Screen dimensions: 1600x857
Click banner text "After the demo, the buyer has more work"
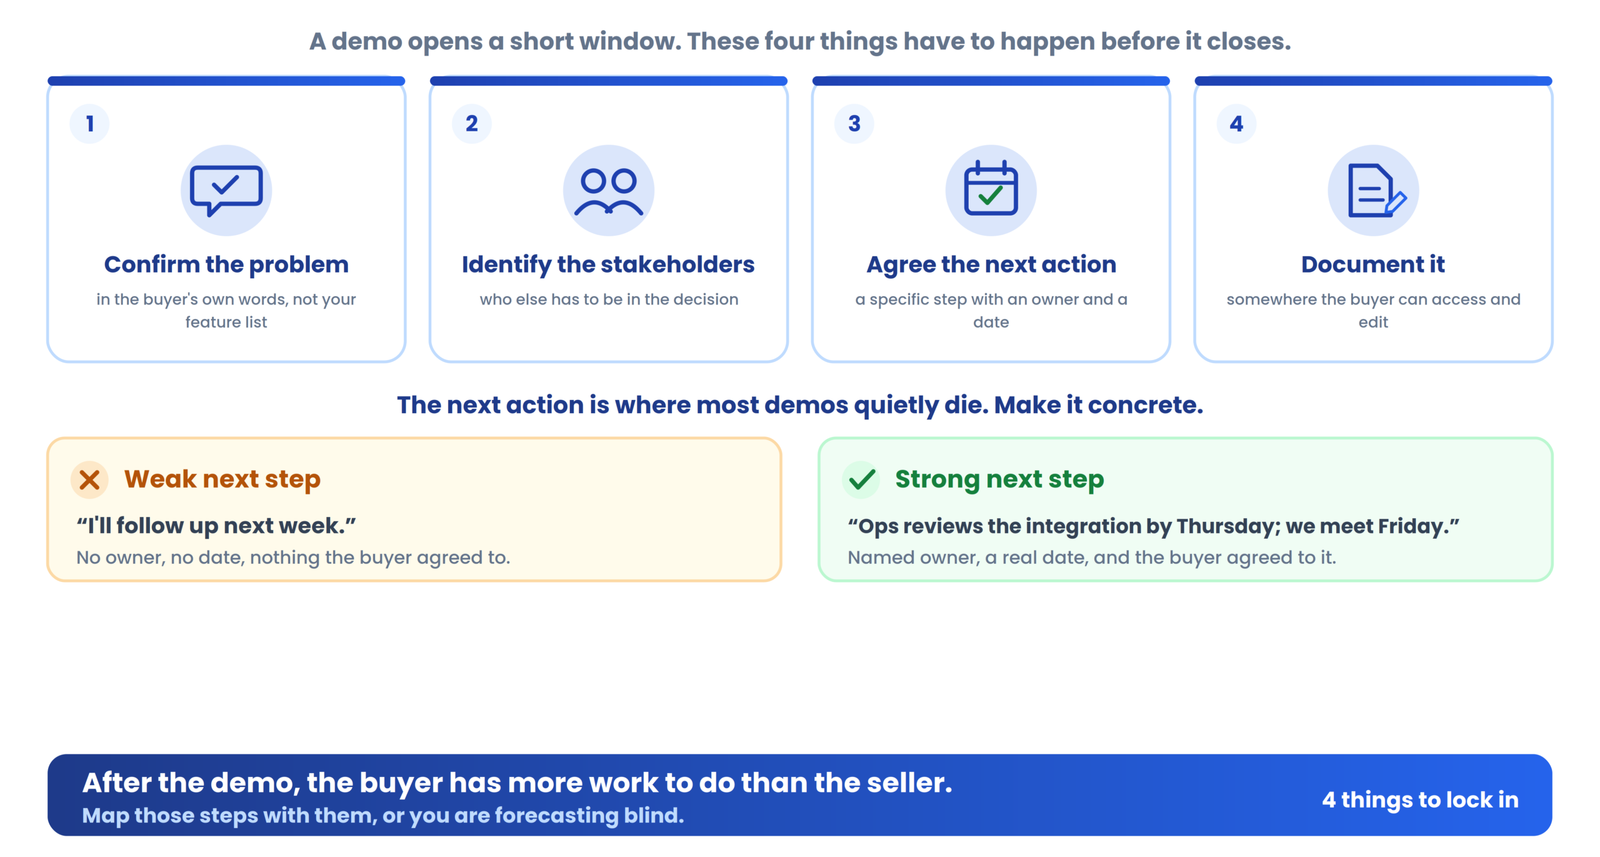[x=517, y=782]
